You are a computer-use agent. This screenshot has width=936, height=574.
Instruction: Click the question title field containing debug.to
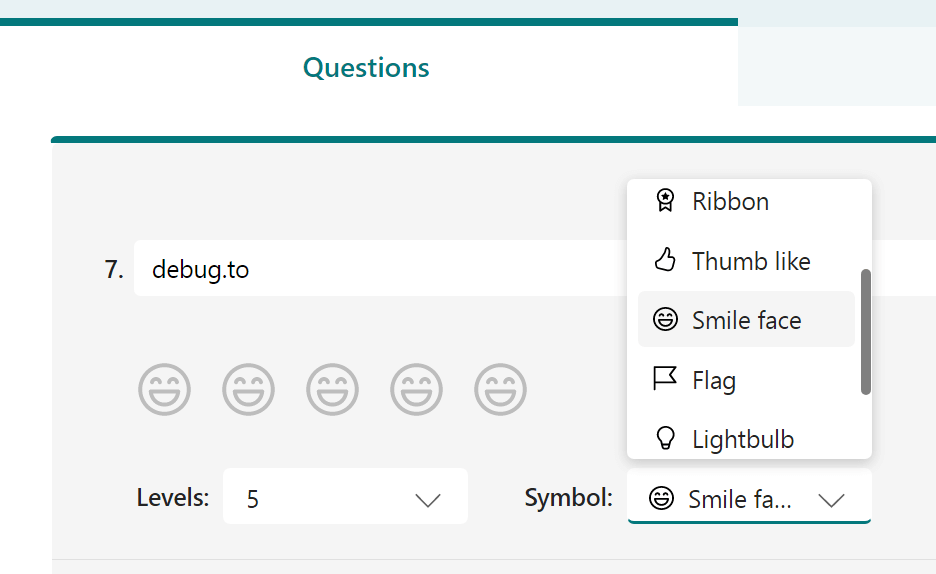tap(380, 269)
